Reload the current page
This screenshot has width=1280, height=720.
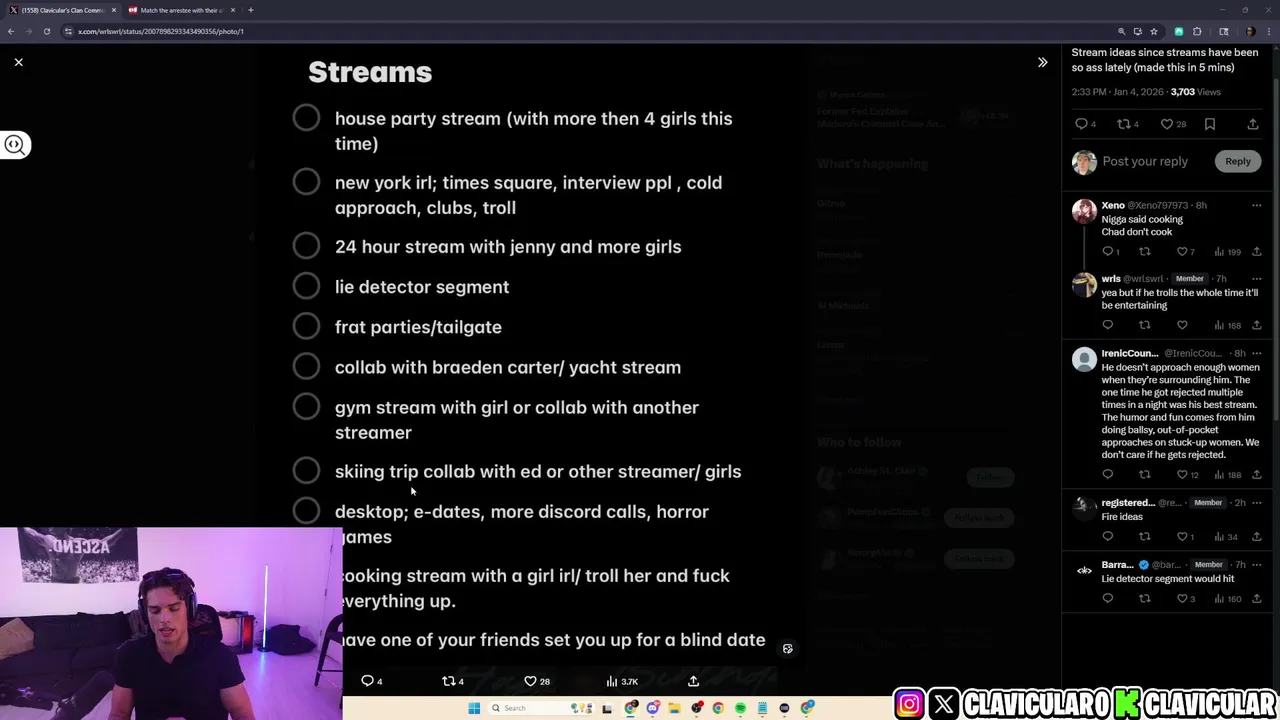46,31
